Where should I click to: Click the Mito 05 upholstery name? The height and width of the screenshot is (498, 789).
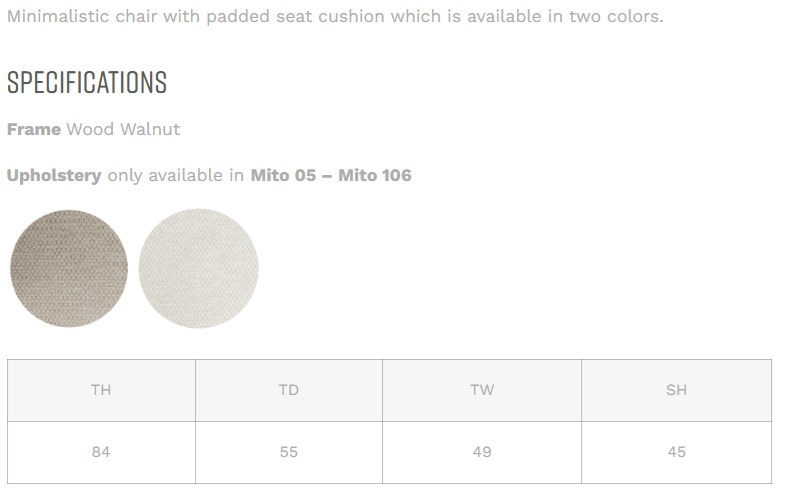(283, 176)
